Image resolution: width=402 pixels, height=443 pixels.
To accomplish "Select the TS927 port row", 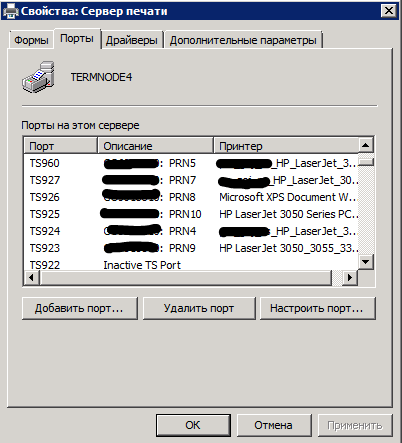I will coord(191,180).
